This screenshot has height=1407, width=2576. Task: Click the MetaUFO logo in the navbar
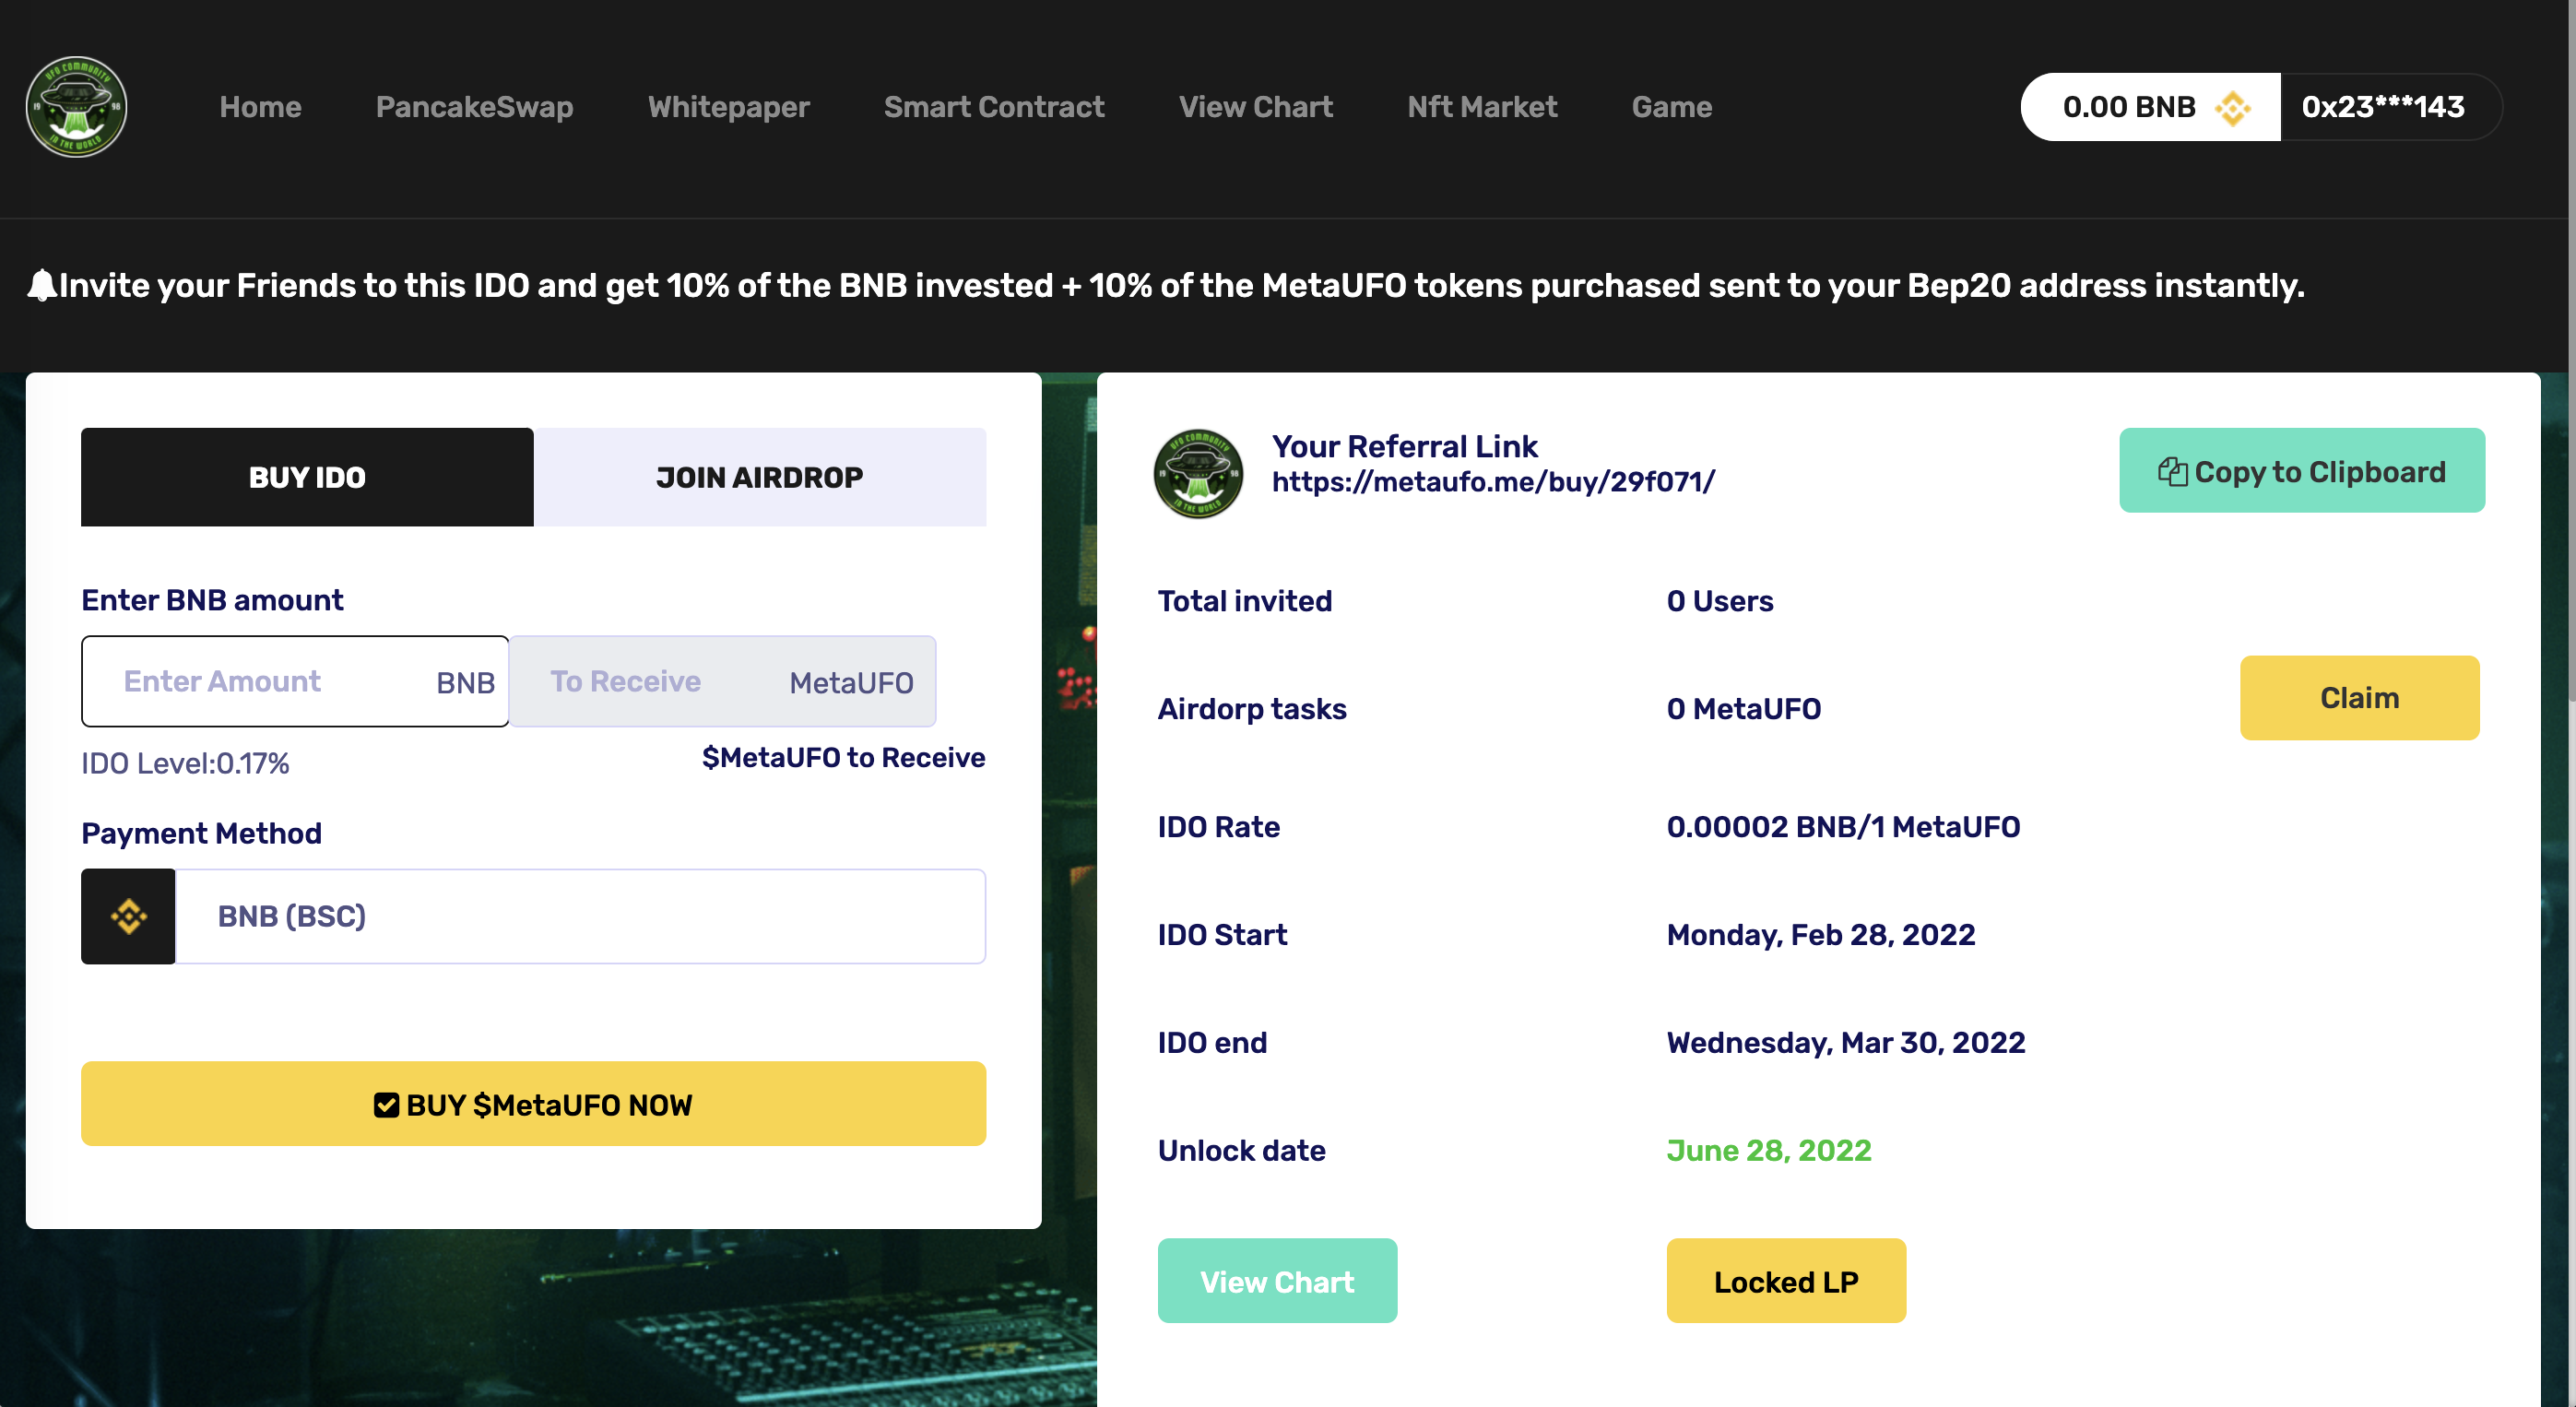tap(76, 107)
